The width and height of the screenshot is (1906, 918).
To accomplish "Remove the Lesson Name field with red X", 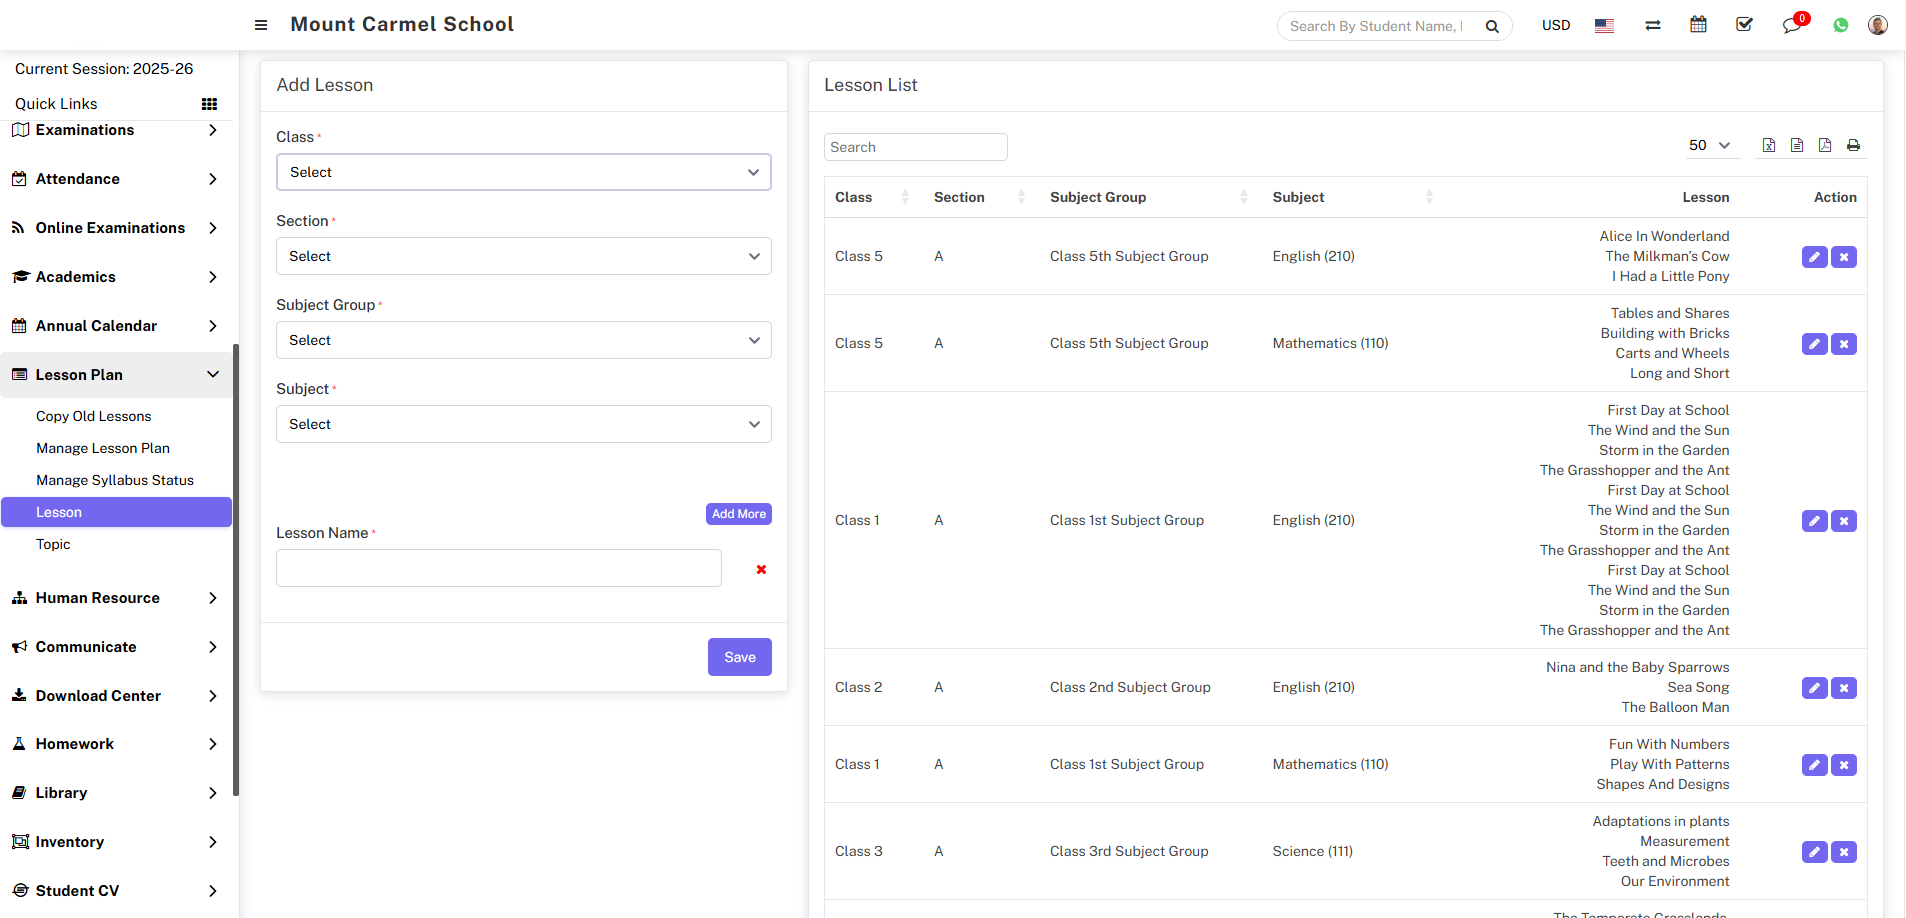I will (761, 569).
